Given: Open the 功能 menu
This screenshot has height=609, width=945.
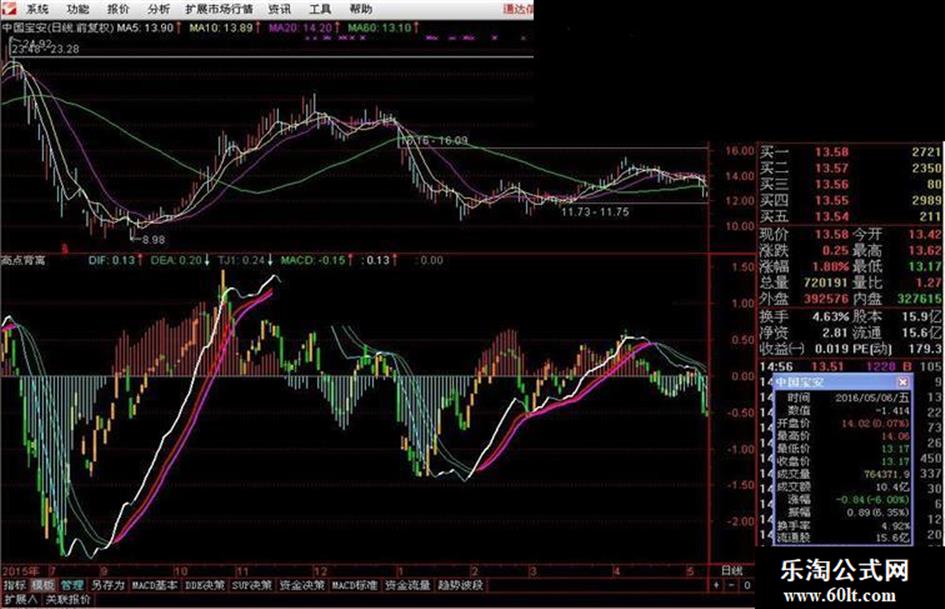Looking at the screenshot, I should 78,9.
